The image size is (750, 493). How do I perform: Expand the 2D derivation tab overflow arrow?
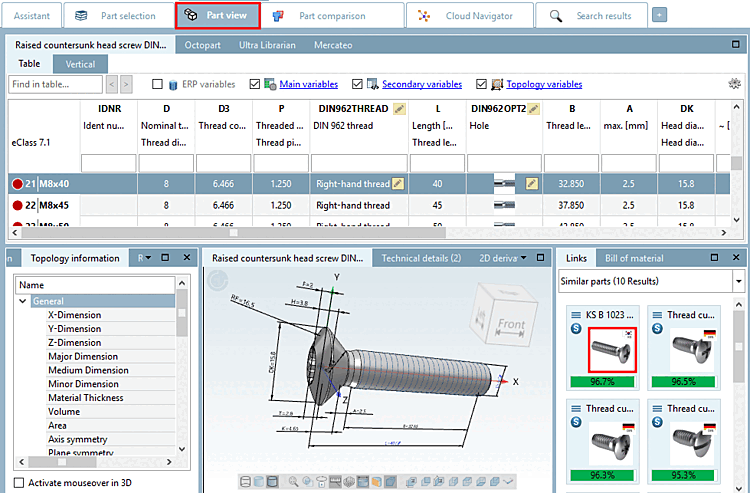(x=522, y=258)
